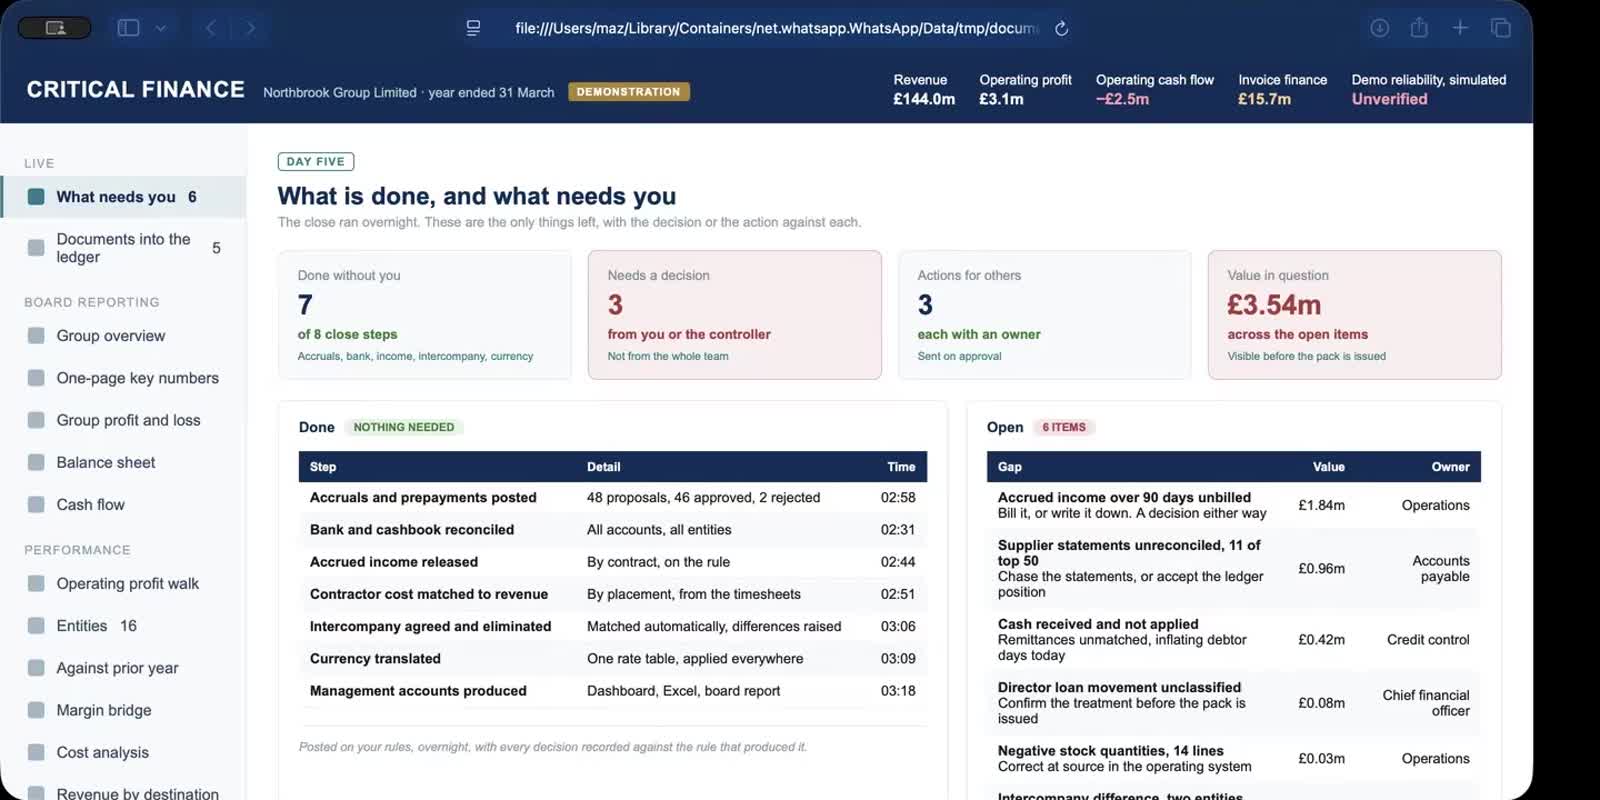The height and width of the screenshot is (800, 1600).
Task: Select the screen control pill at top left
Action: (x=55, y=28)
